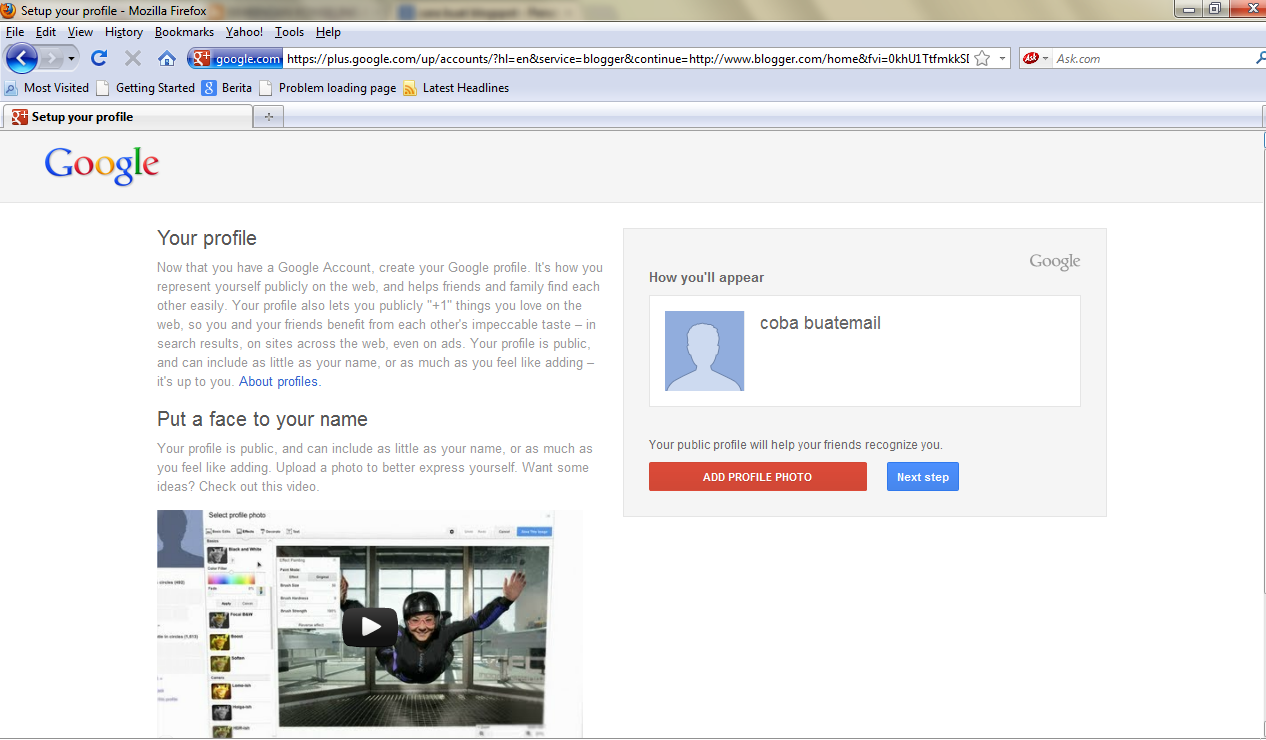Click the grayed forward arrow button
Viewport: 1266px width, 740px height.
51,58
